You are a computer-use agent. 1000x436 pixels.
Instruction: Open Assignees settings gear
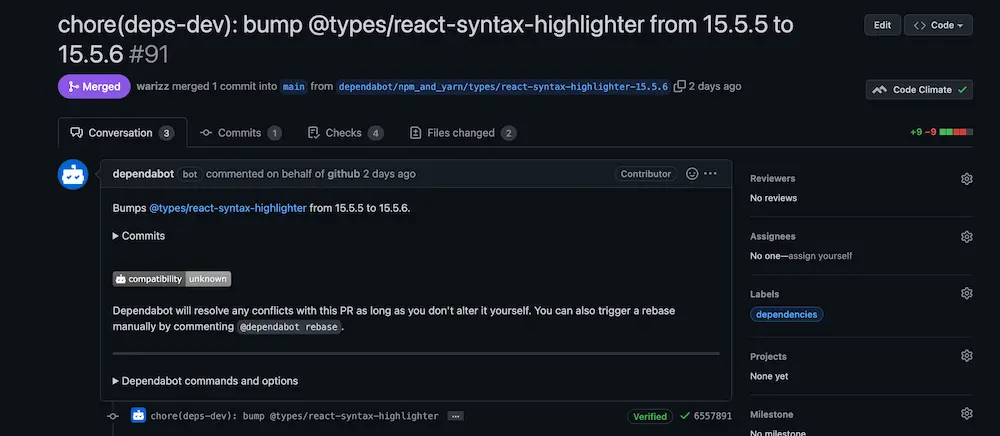(966, 236)
